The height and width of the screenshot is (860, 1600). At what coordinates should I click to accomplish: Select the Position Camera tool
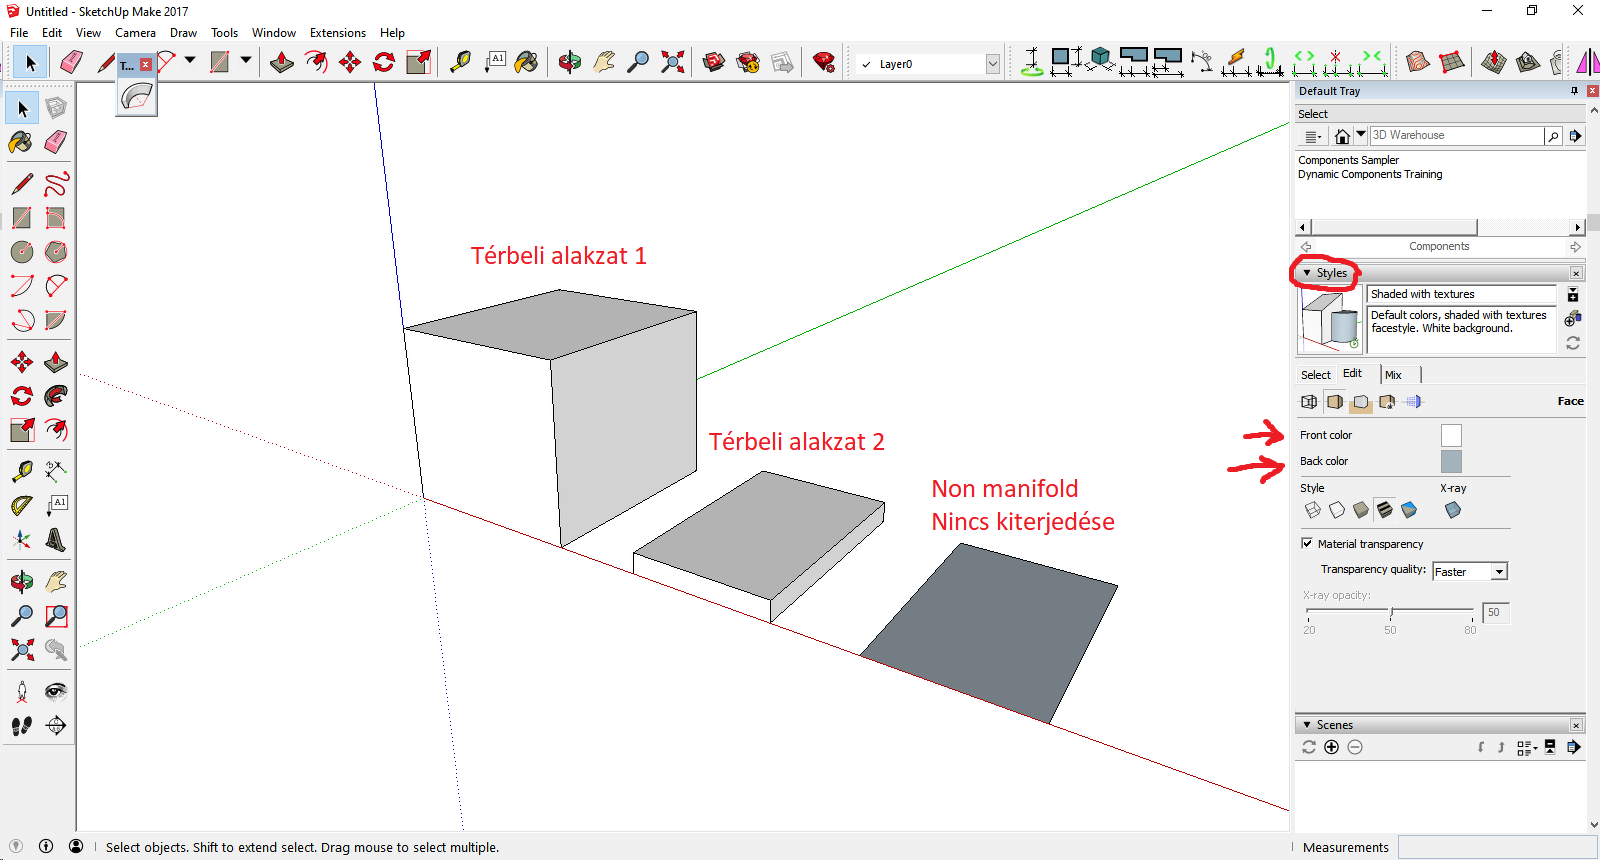22,692
